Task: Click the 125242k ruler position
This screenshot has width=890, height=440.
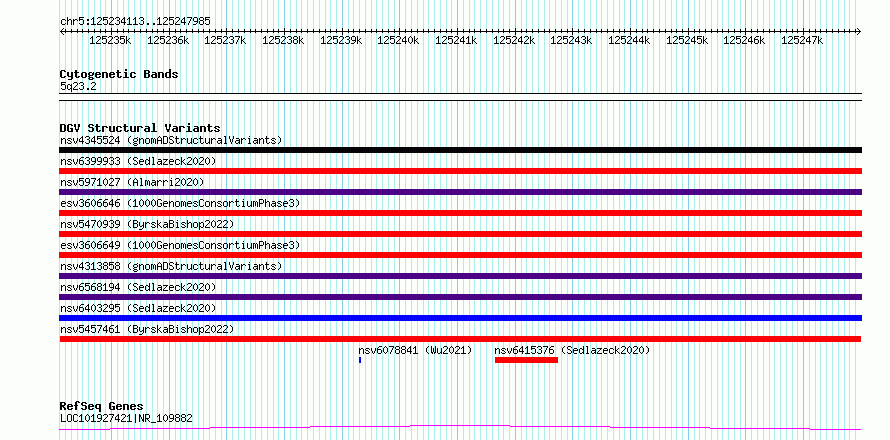Action: tap(514, 40)
